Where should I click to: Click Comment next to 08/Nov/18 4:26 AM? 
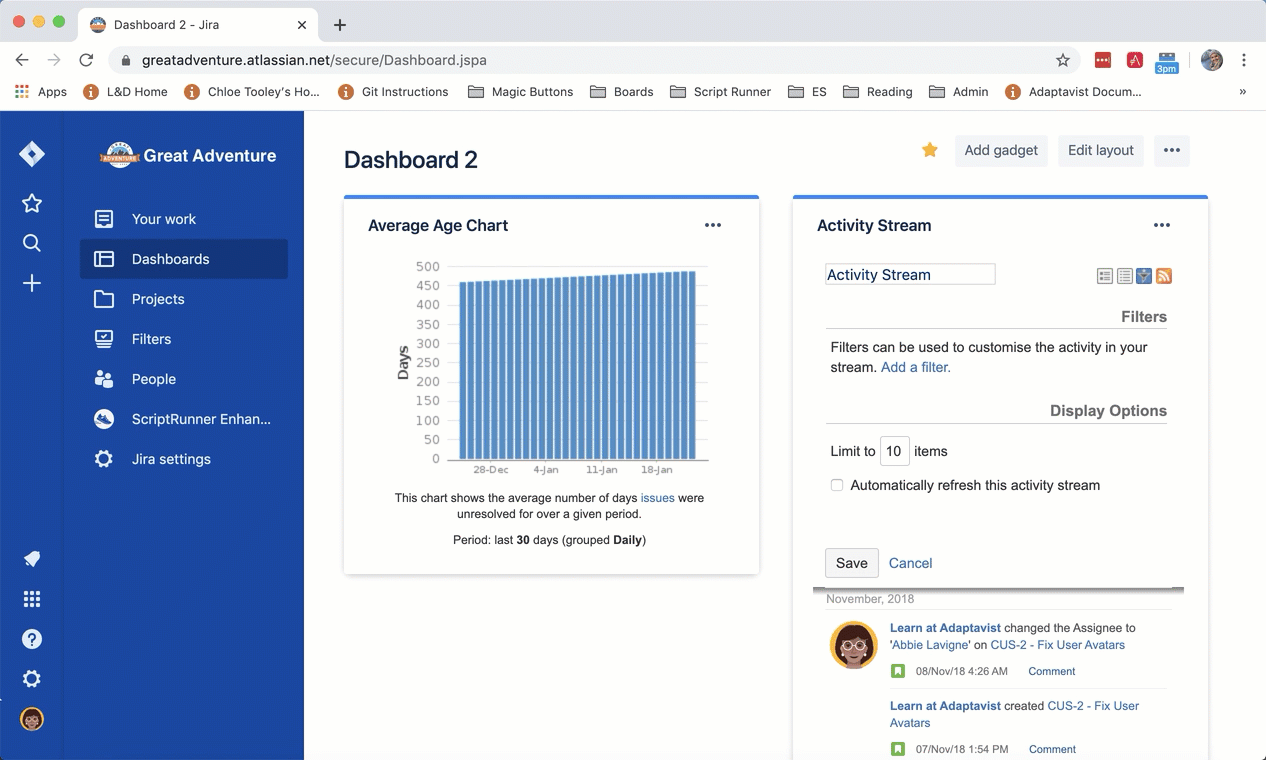tap(1052, 671)
